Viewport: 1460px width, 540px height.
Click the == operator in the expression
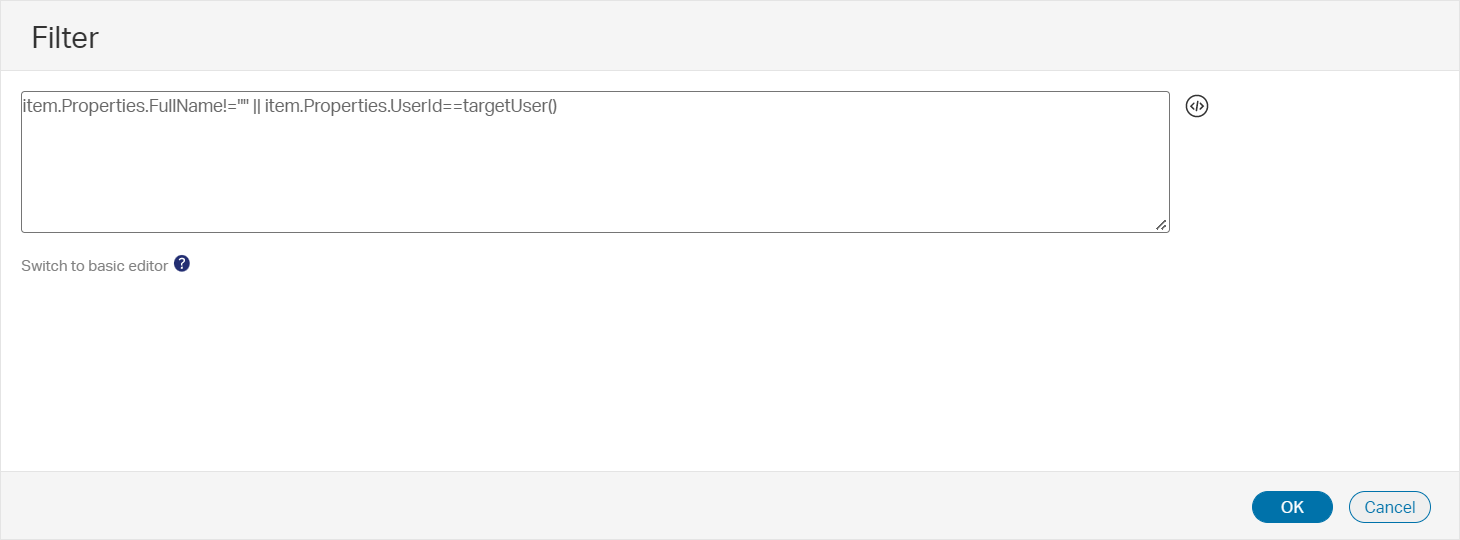pos(453,106)
